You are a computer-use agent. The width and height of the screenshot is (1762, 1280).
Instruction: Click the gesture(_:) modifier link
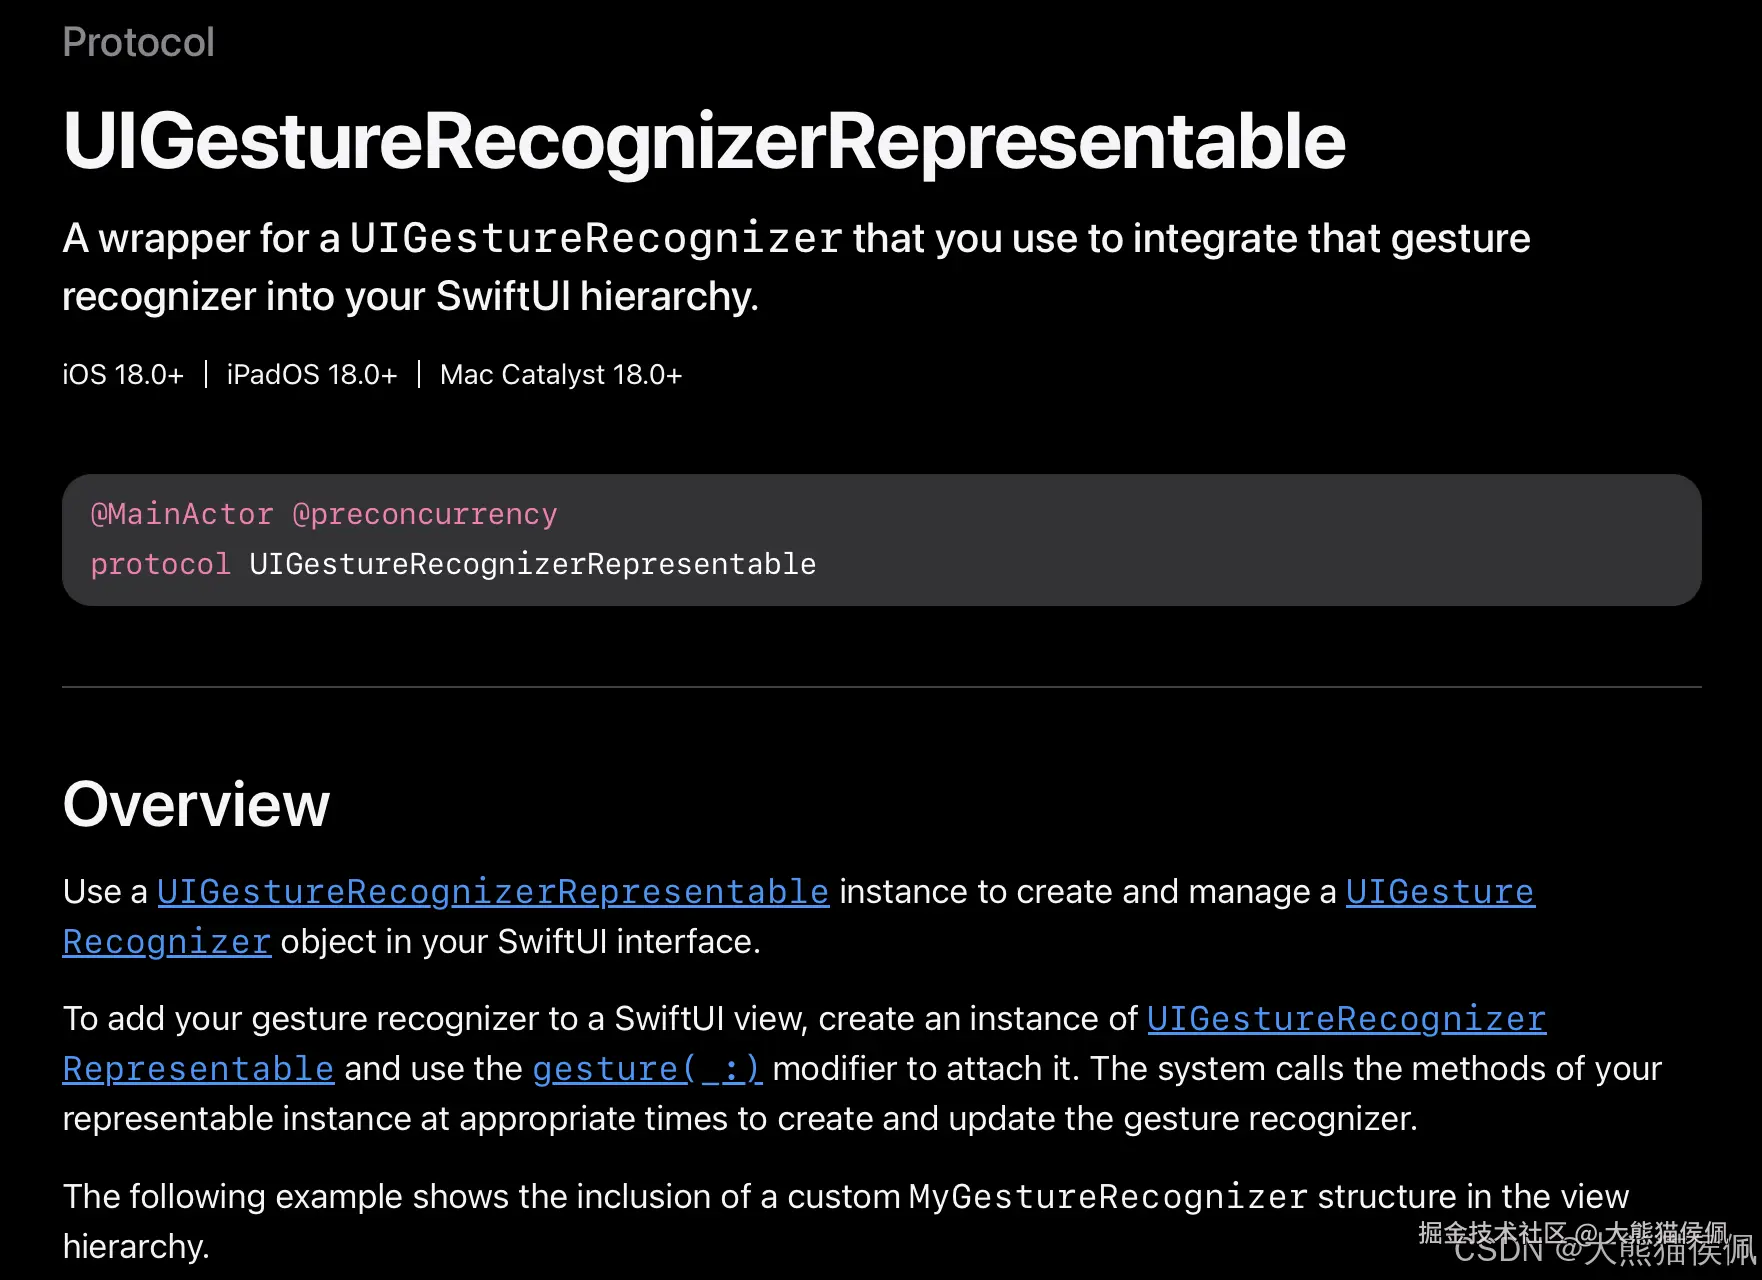point(647,1069)
